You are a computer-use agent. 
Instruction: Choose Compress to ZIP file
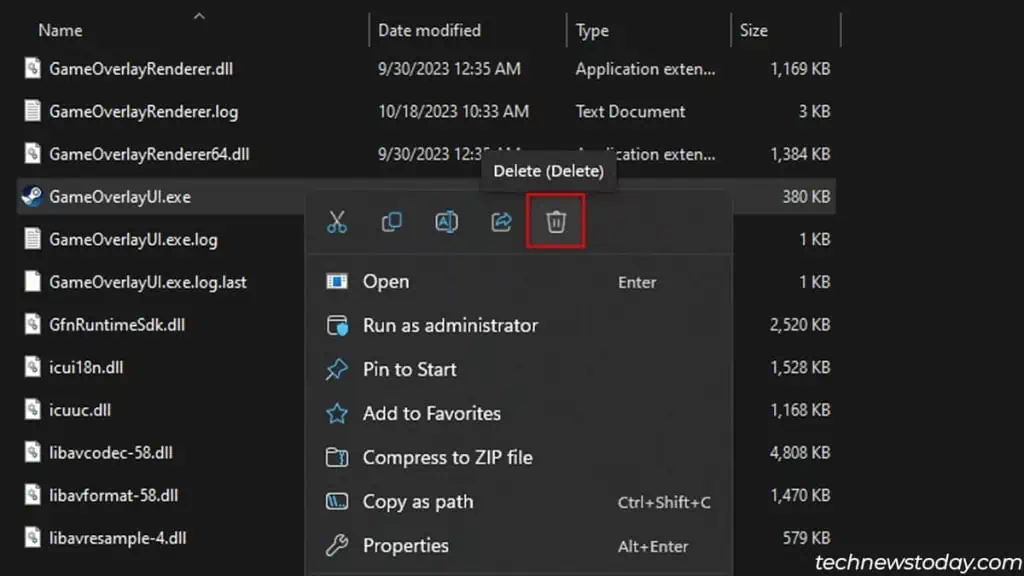448,457
